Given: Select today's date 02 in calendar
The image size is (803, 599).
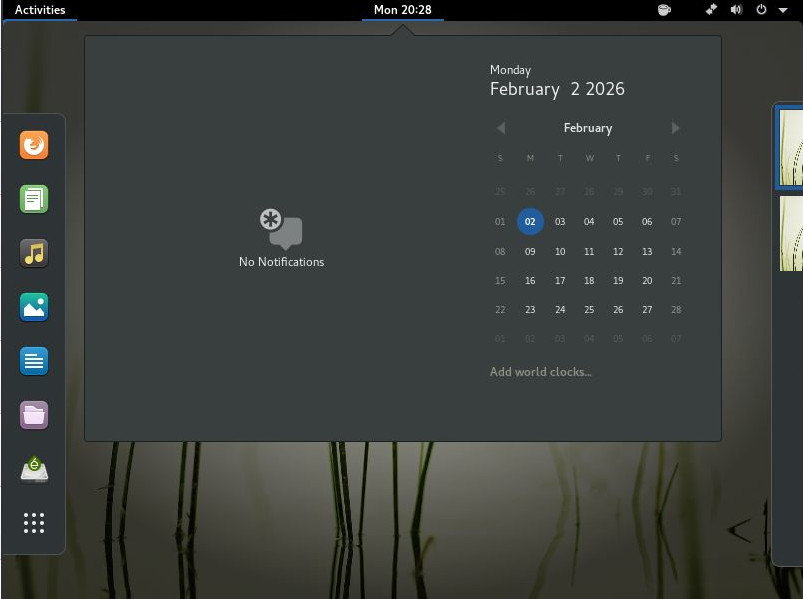Looking at the screenshot, I should point(530,222).
